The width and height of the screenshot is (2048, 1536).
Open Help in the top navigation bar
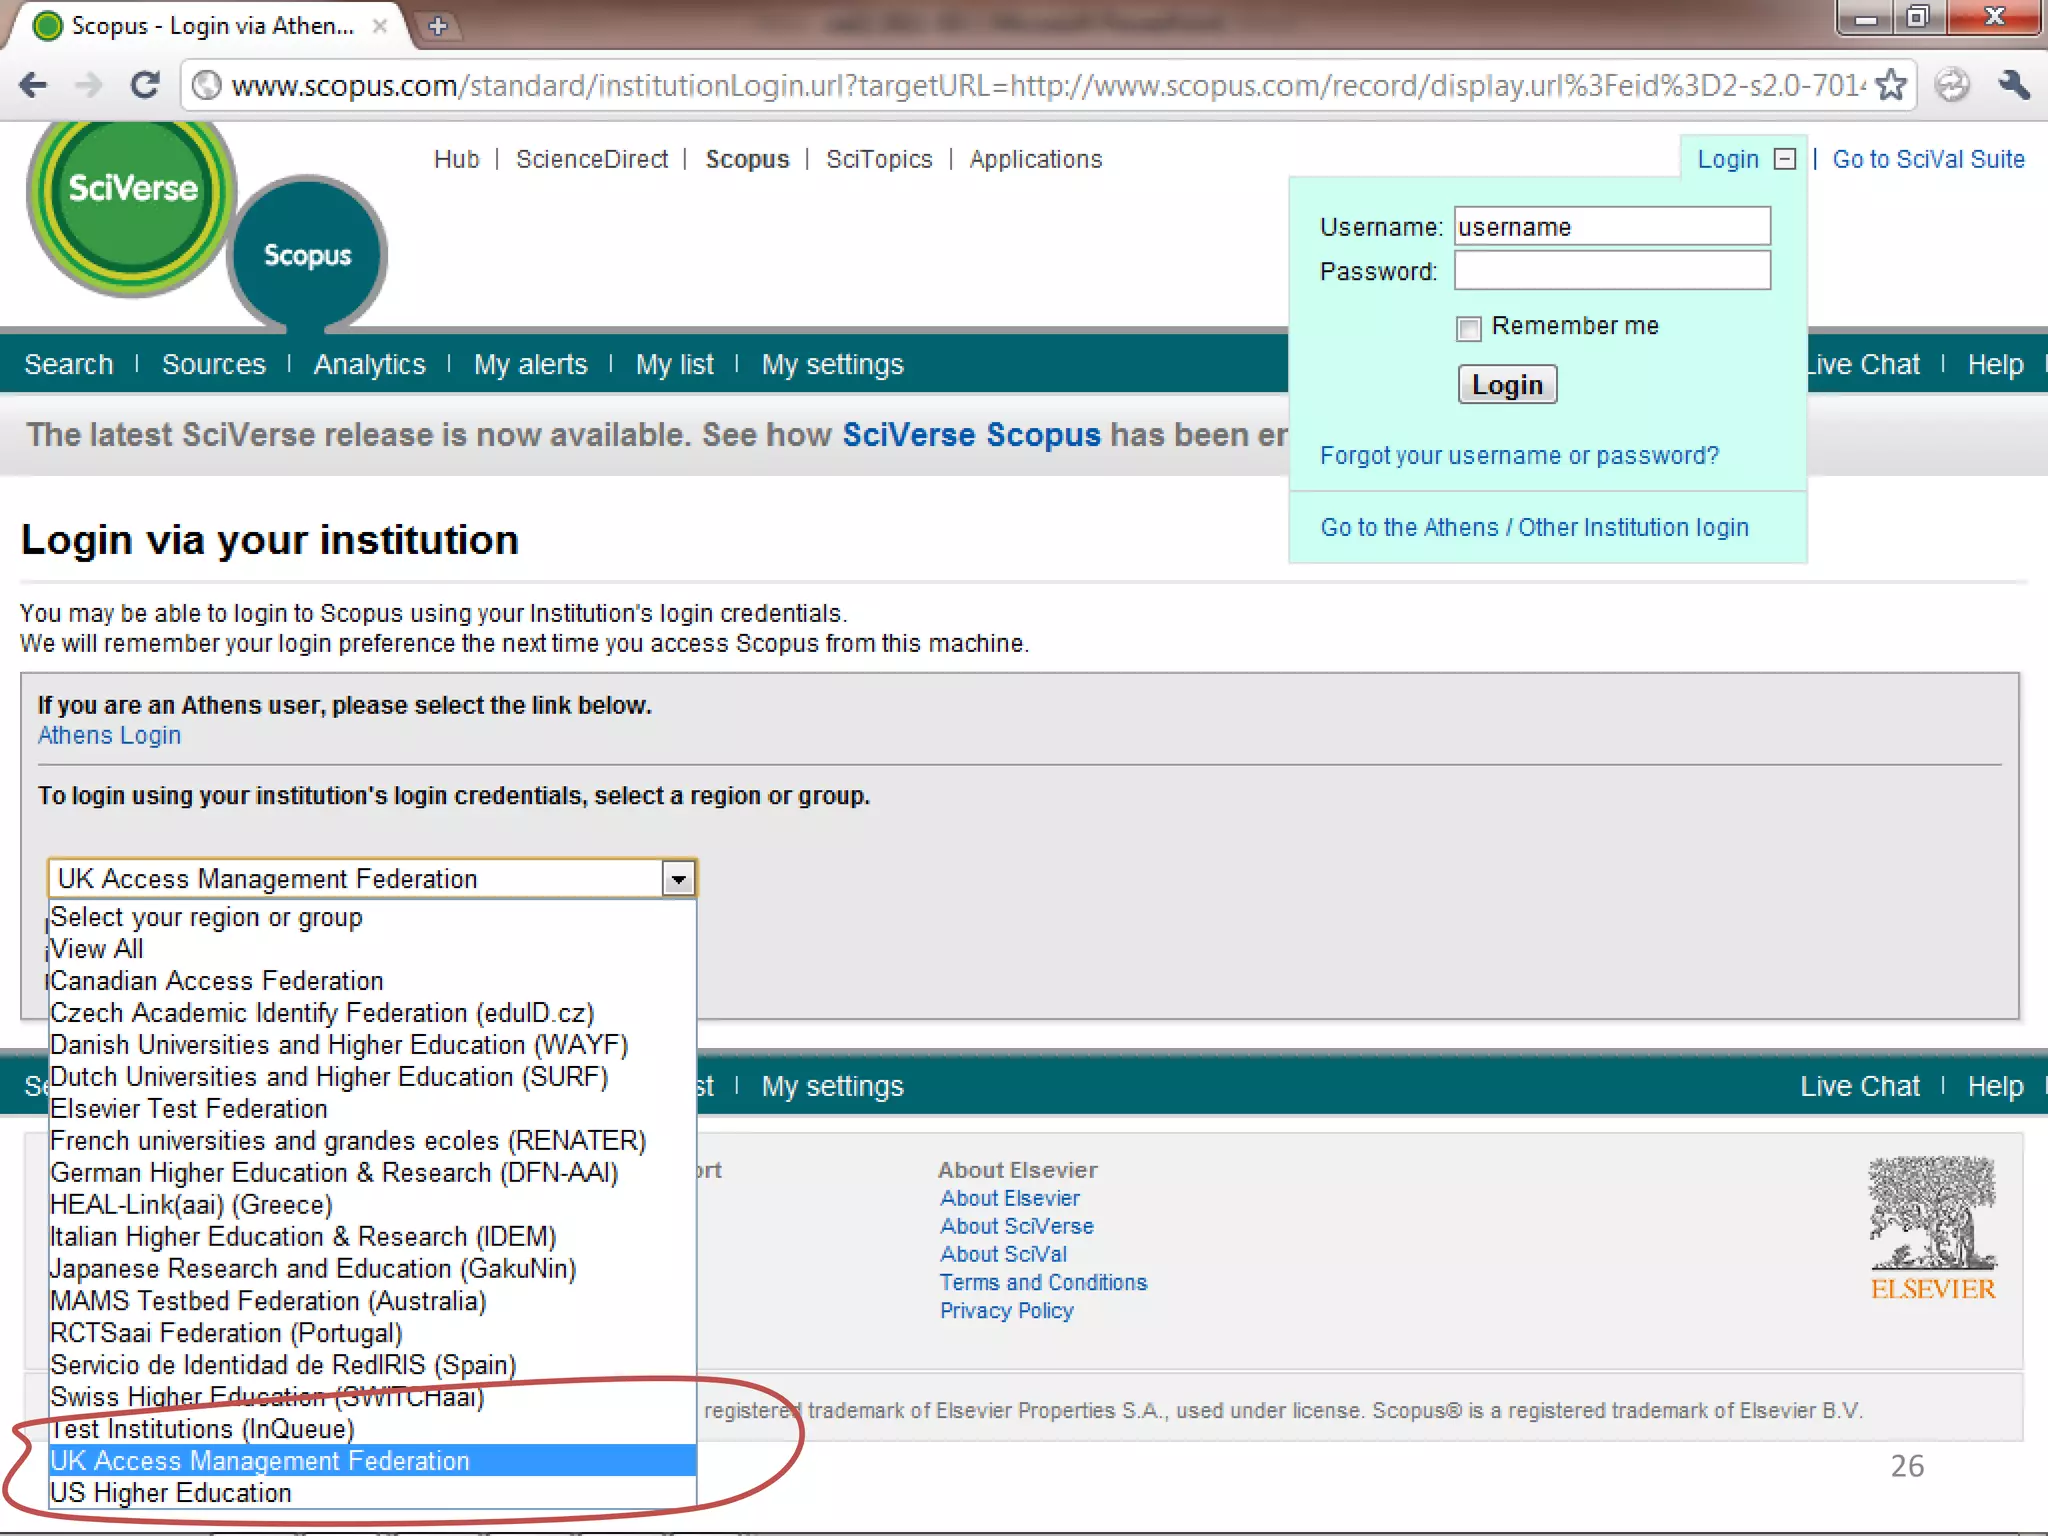(x=1996, y=365)
